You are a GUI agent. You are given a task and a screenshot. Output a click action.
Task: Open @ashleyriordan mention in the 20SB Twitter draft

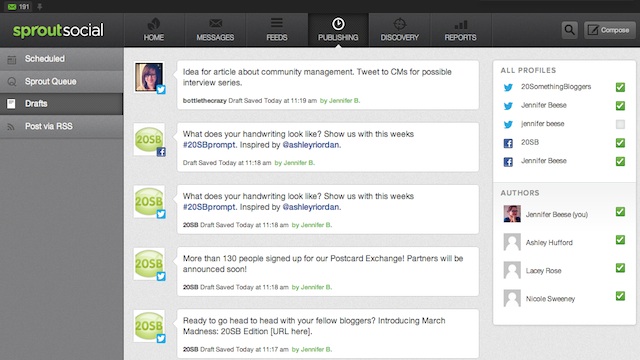point(311,207)
